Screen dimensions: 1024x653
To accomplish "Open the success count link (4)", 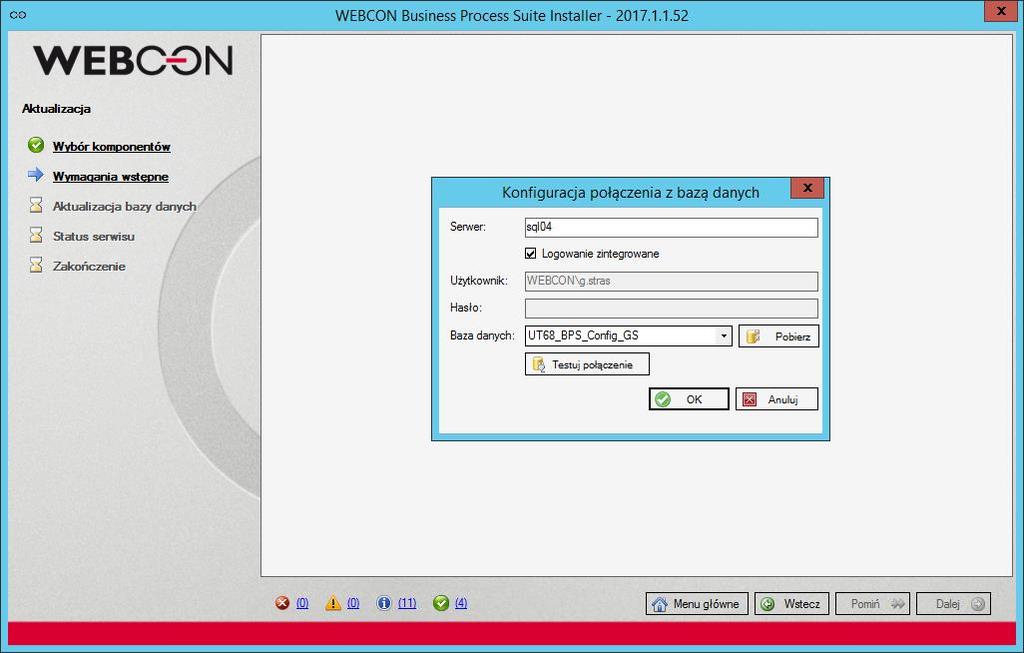I will click(461, 603).
